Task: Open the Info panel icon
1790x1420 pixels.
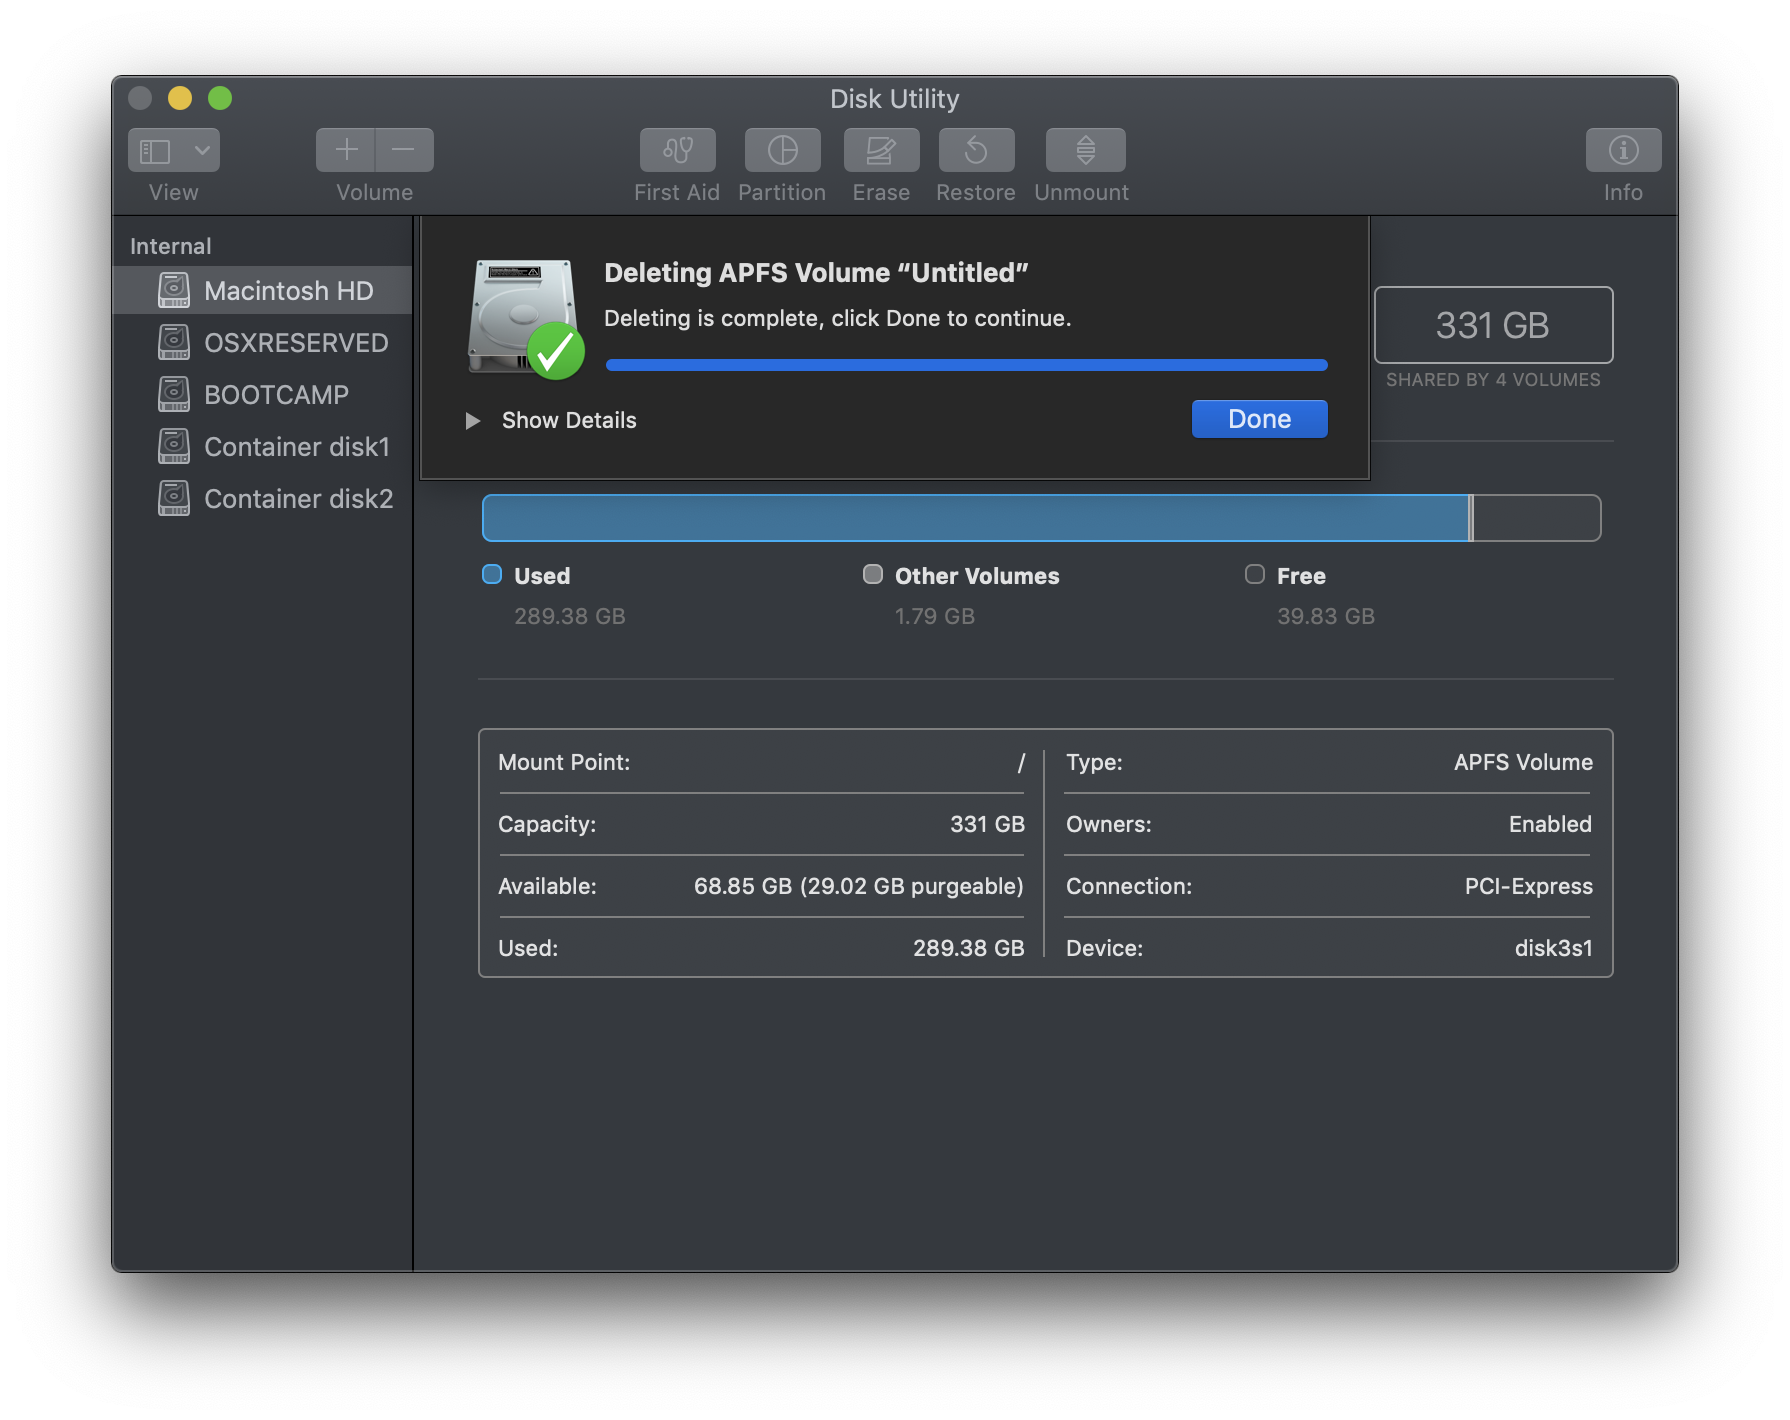Action: [x=1623, y=150]
